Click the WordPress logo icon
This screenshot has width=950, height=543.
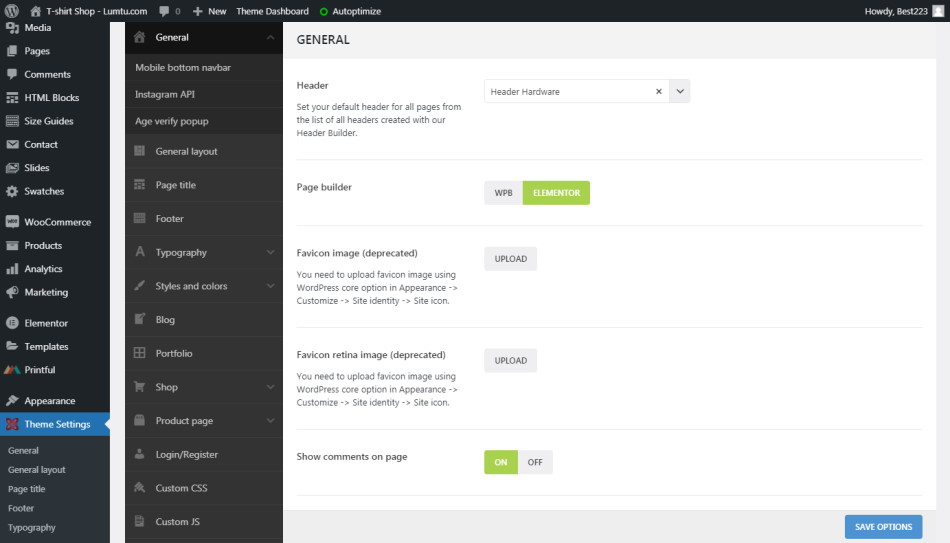point(13,11)
